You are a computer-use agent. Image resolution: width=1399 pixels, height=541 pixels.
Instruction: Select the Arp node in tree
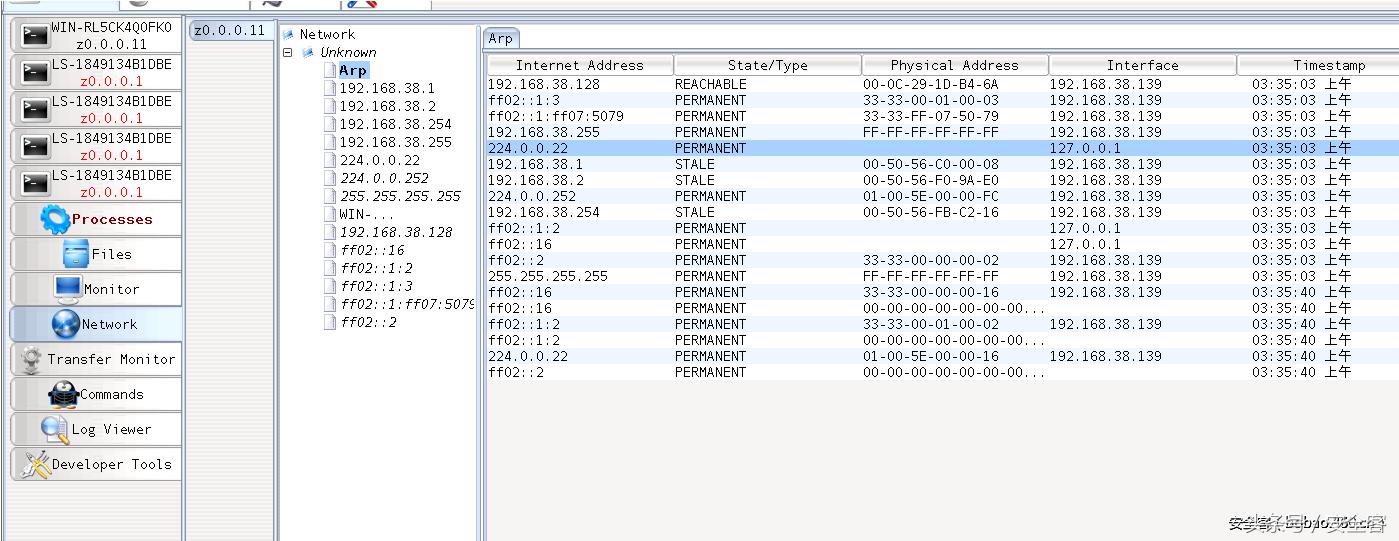352,71
